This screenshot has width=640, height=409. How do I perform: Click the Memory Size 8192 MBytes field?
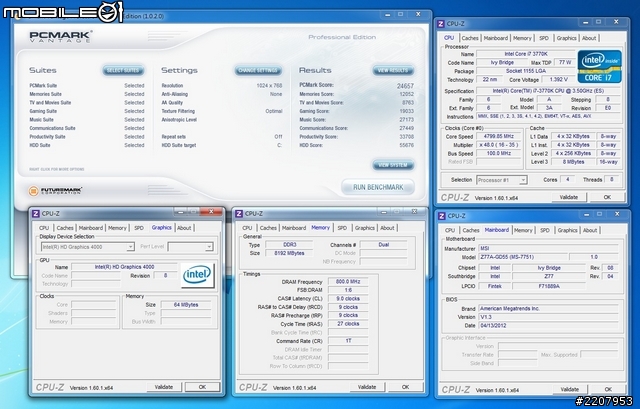[289, 253]
